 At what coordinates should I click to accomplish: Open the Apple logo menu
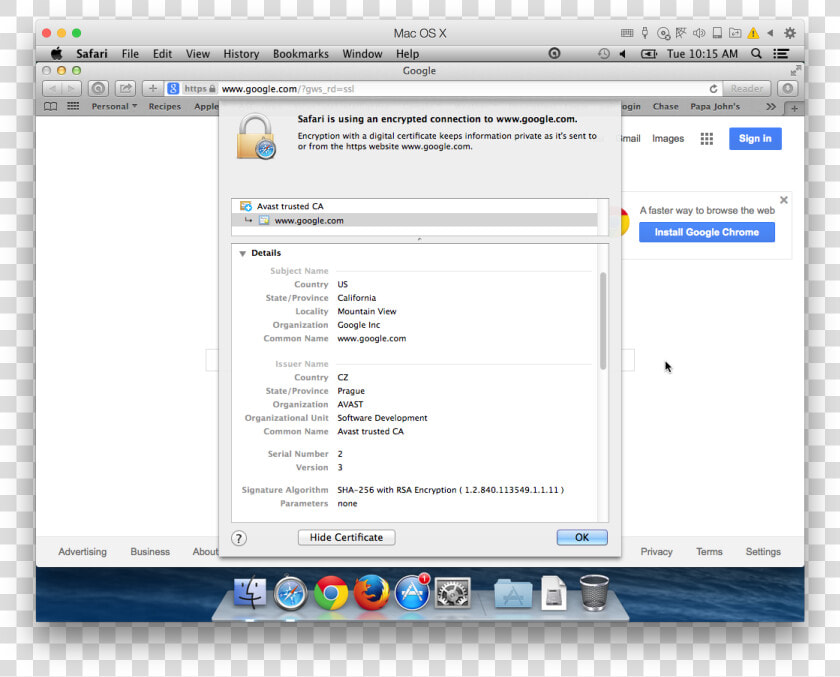tap(56, 54)
